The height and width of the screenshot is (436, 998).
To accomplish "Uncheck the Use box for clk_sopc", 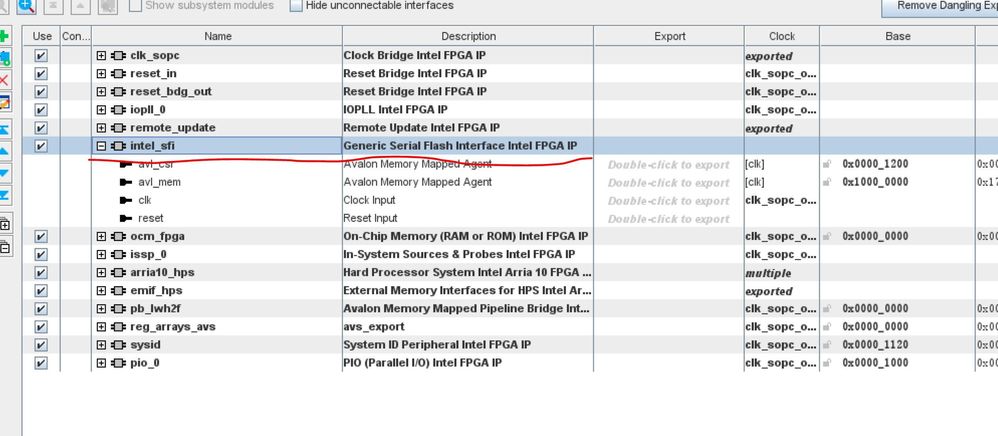I will (41, 56).
